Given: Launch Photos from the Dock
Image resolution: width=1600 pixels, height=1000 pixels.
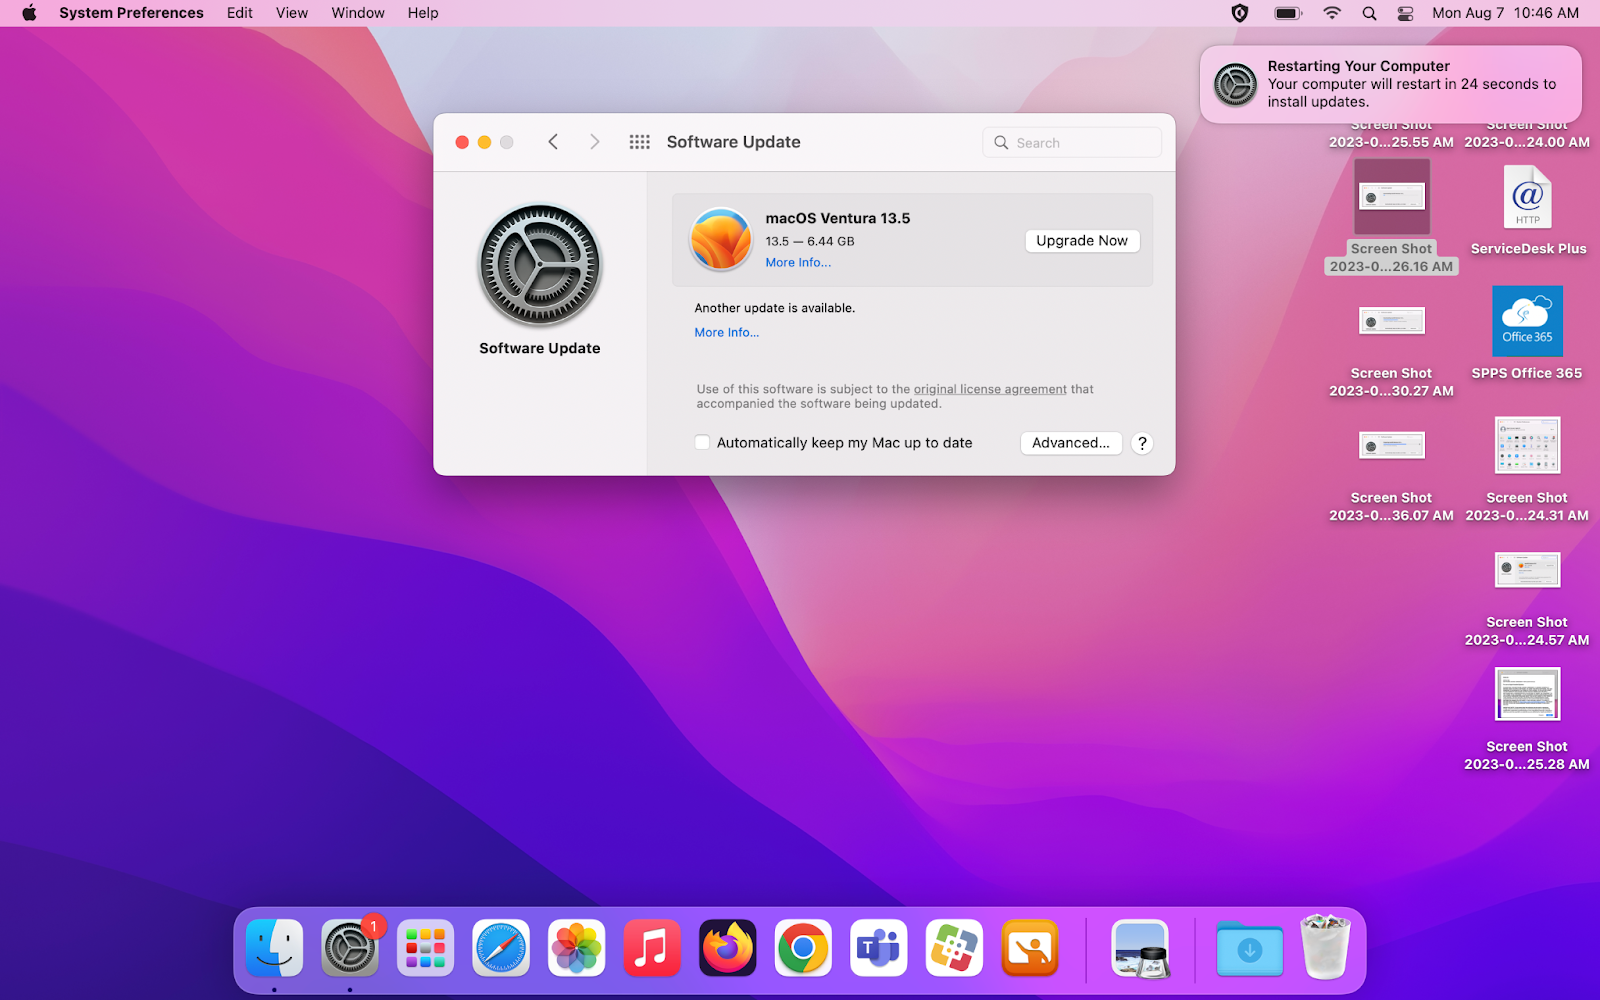Looking at the screenshot, I should (577, 948).
